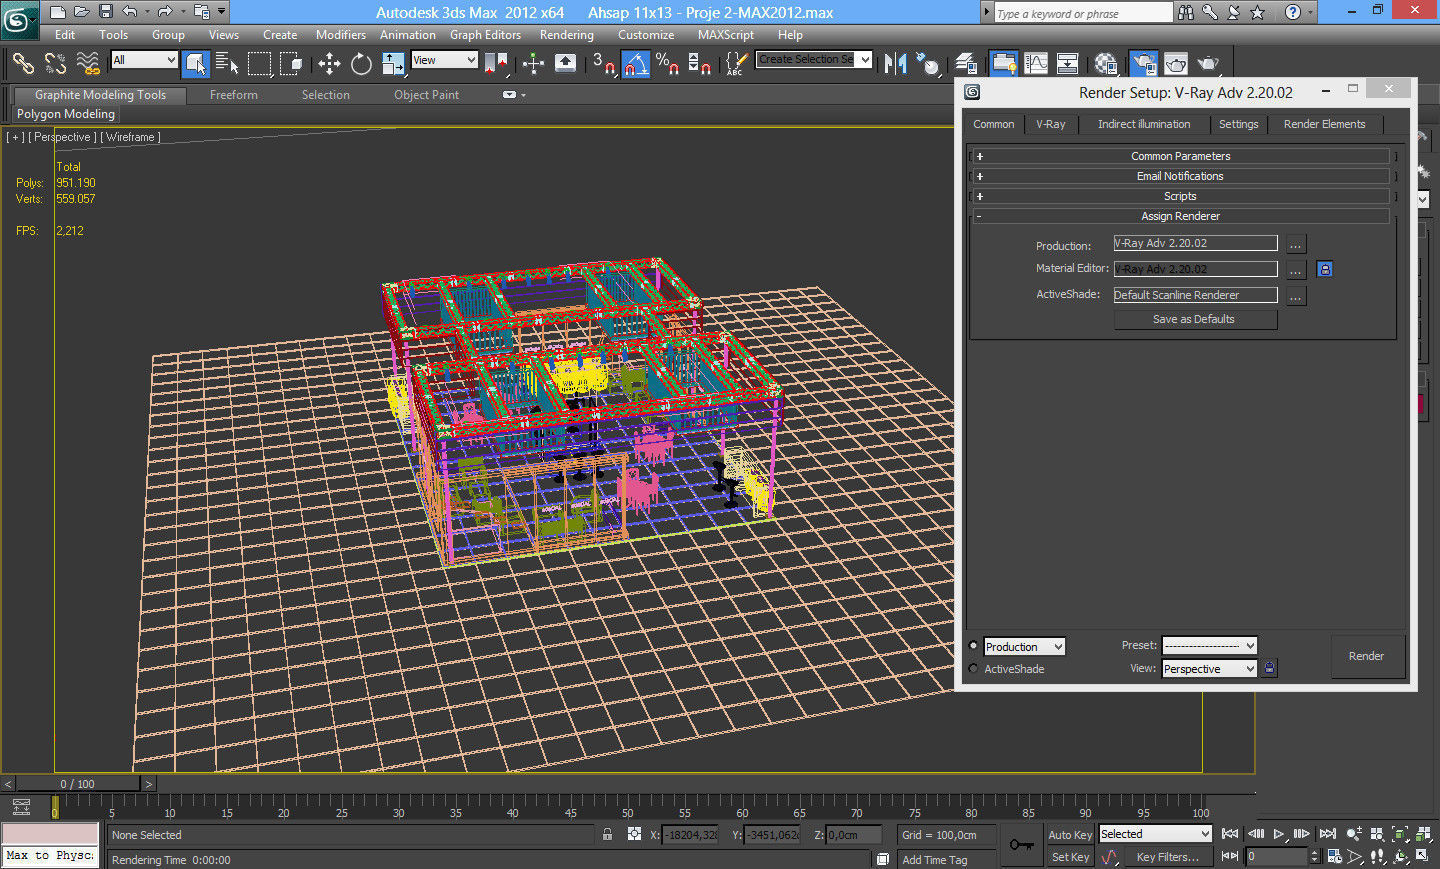
Task: Open the Freeform ribbon tab
Action: click(x=233, y=95)
